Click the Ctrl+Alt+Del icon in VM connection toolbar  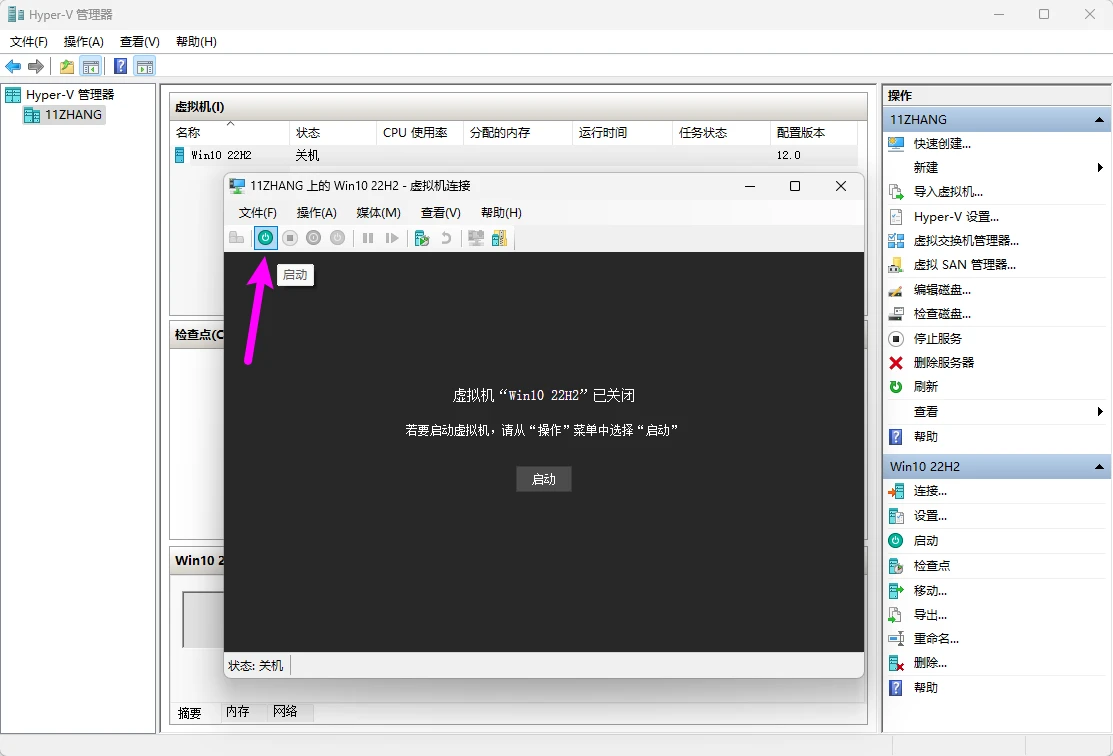tap(236, 238)
